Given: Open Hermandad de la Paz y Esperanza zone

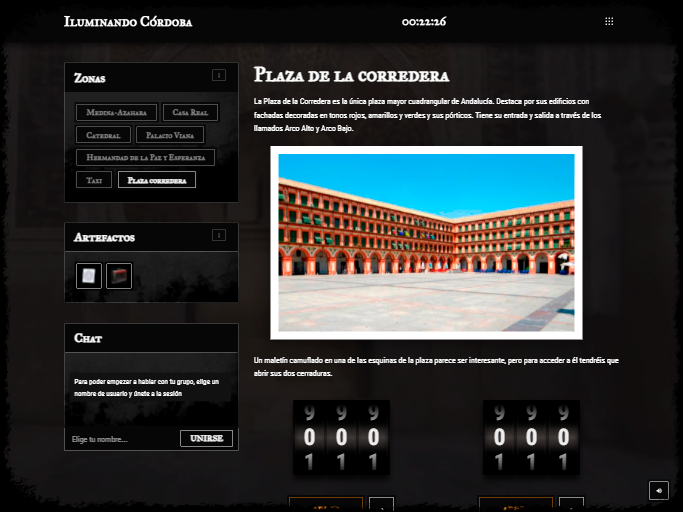Looking at the screenshot, I should tap(145, 158).
